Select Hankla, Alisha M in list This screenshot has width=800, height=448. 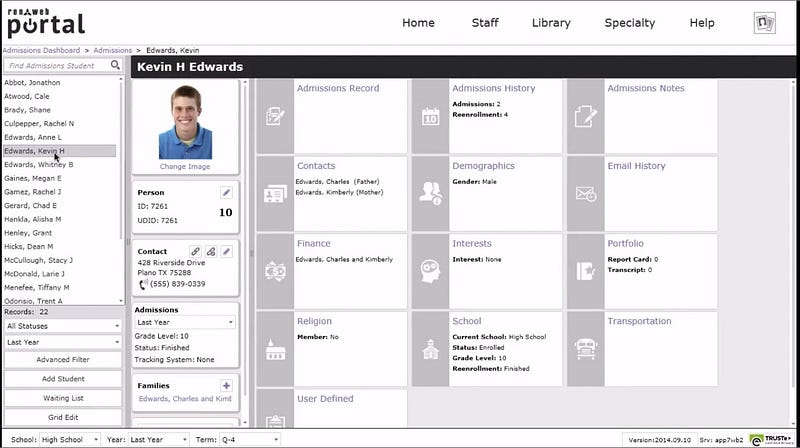(33, 219)
